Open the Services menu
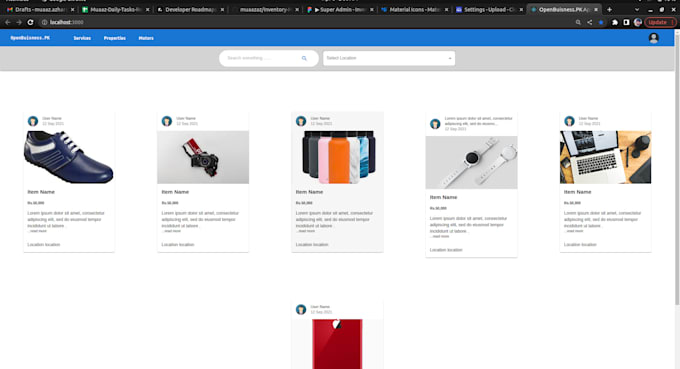The image size is (680, 369). click(x=82, y=38)
